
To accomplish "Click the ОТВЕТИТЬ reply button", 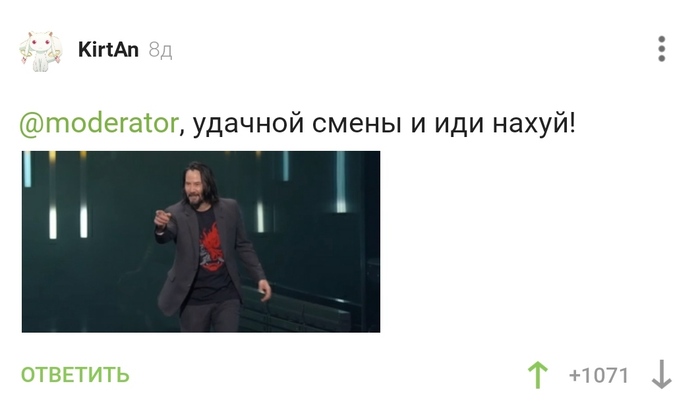I will (75, 375).
